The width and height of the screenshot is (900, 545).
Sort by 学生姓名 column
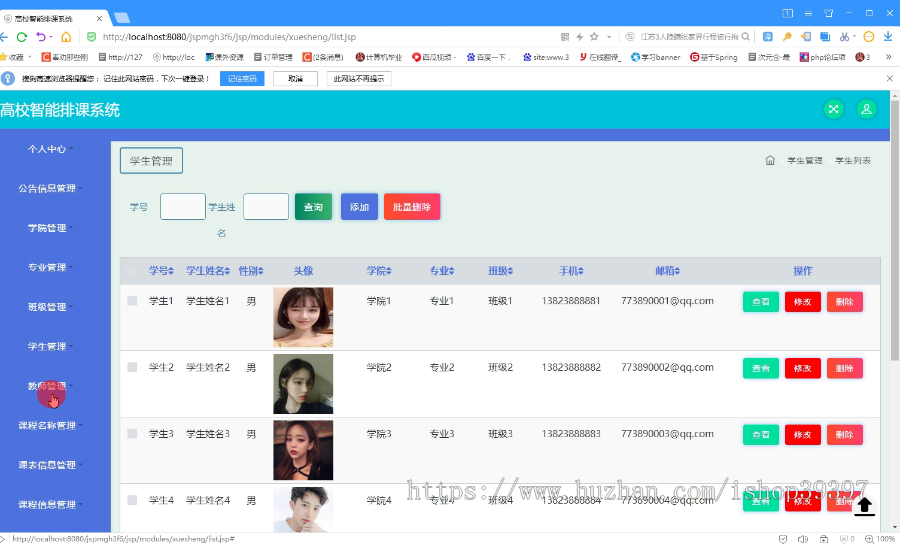click(208, 271)
